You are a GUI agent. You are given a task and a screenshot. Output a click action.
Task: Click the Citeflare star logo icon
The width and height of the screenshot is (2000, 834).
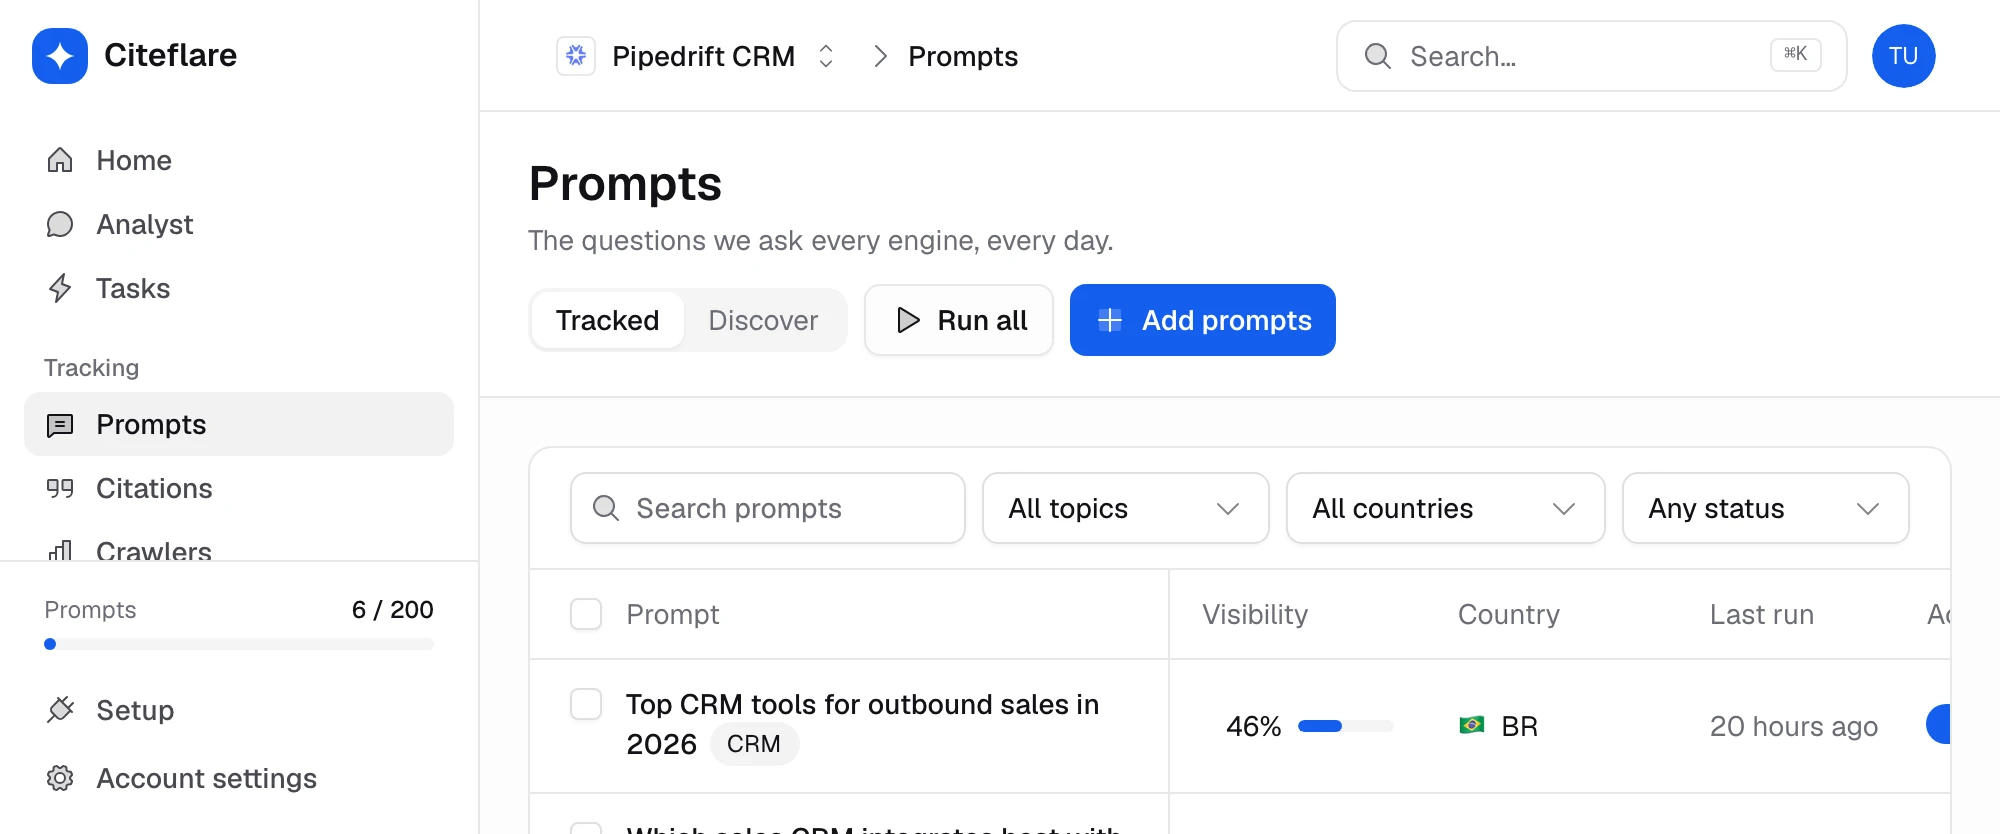60,56
